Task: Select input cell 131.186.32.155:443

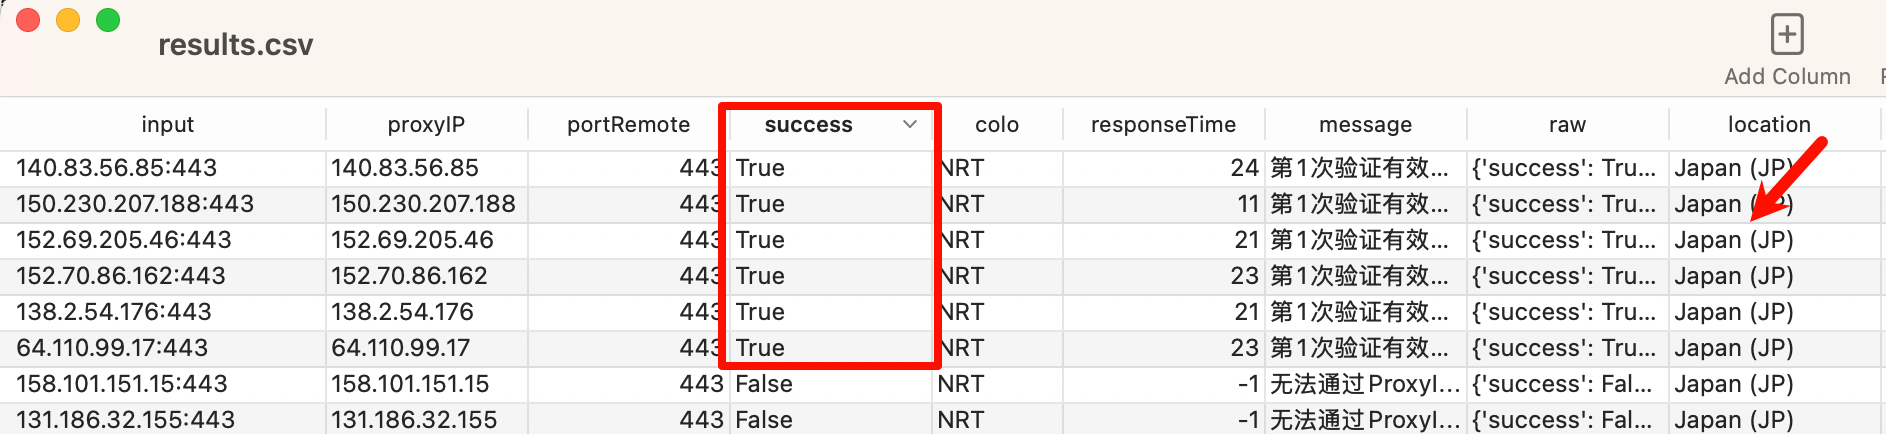Action: pos(126,420)
